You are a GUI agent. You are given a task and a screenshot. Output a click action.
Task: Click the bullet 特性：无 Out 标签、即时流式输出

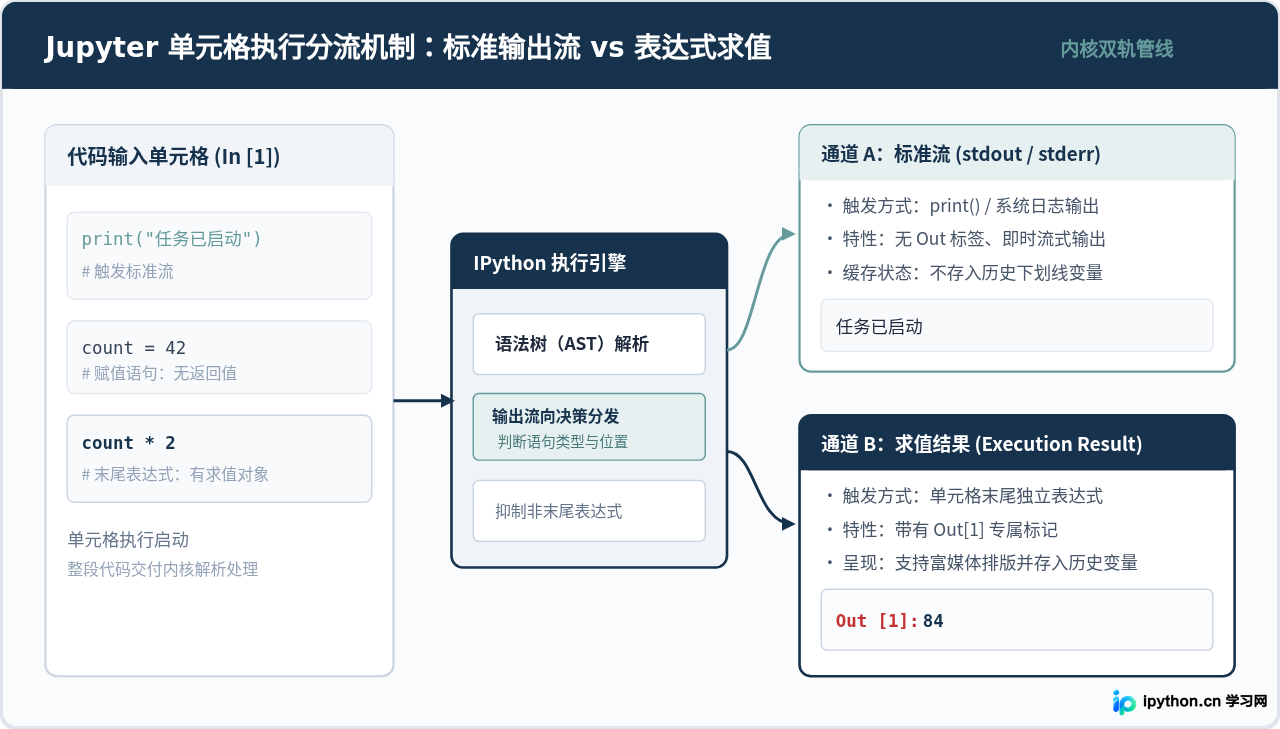(x=965, y=239)
